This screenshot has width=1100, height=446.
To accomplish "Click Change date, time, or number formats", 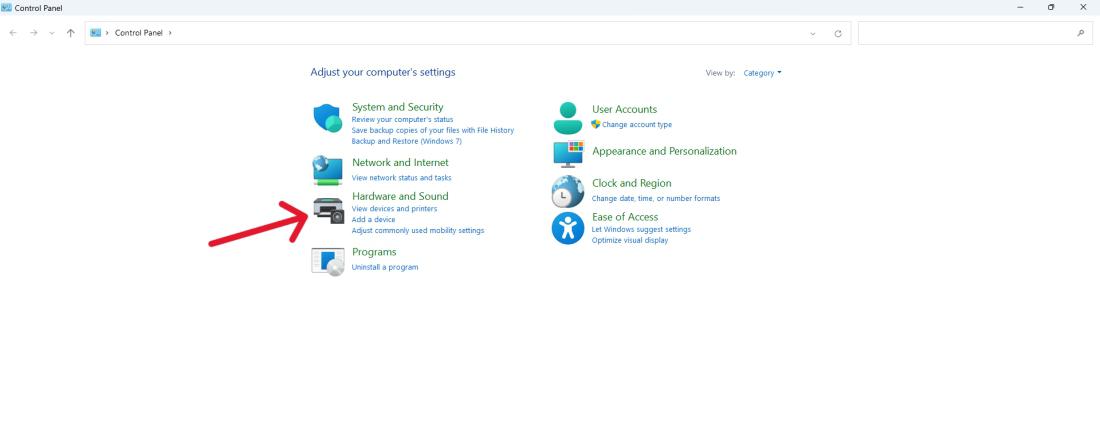I will (656, 198).
